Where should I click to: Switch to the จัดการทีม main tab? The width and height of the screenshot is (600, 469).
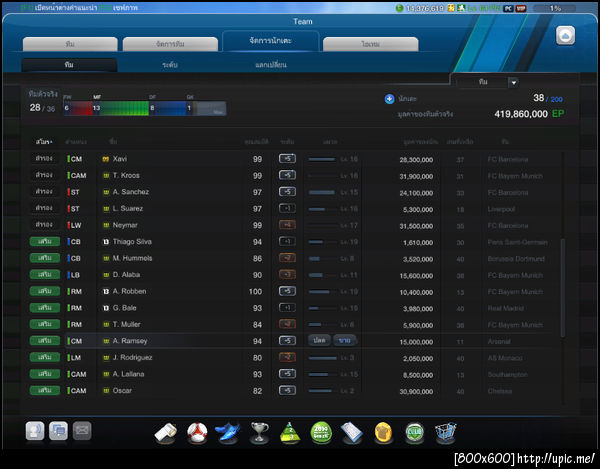(170, 44)
